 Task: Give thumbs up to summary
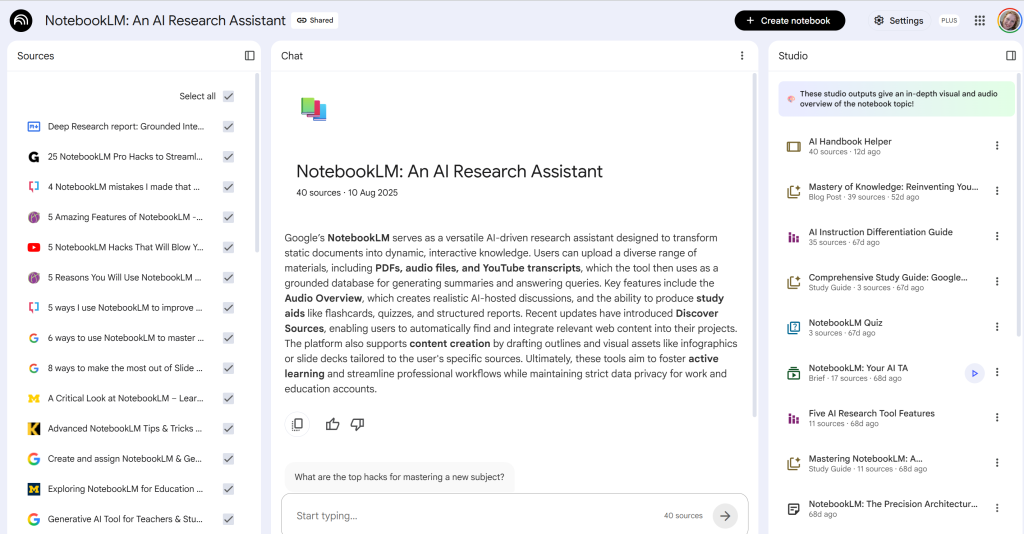(332, 424)
